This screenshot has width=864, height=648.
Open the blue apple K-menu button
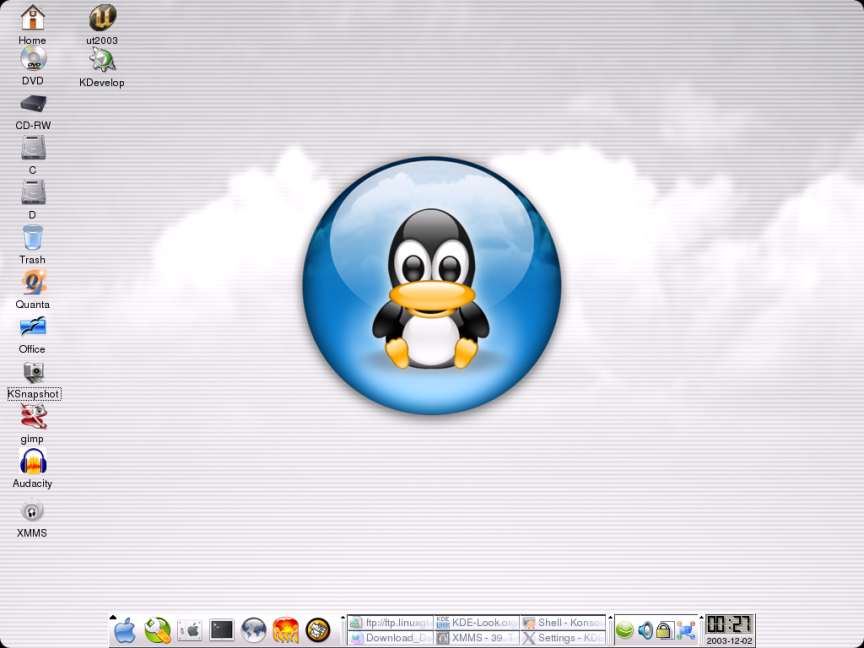point(125,630)
